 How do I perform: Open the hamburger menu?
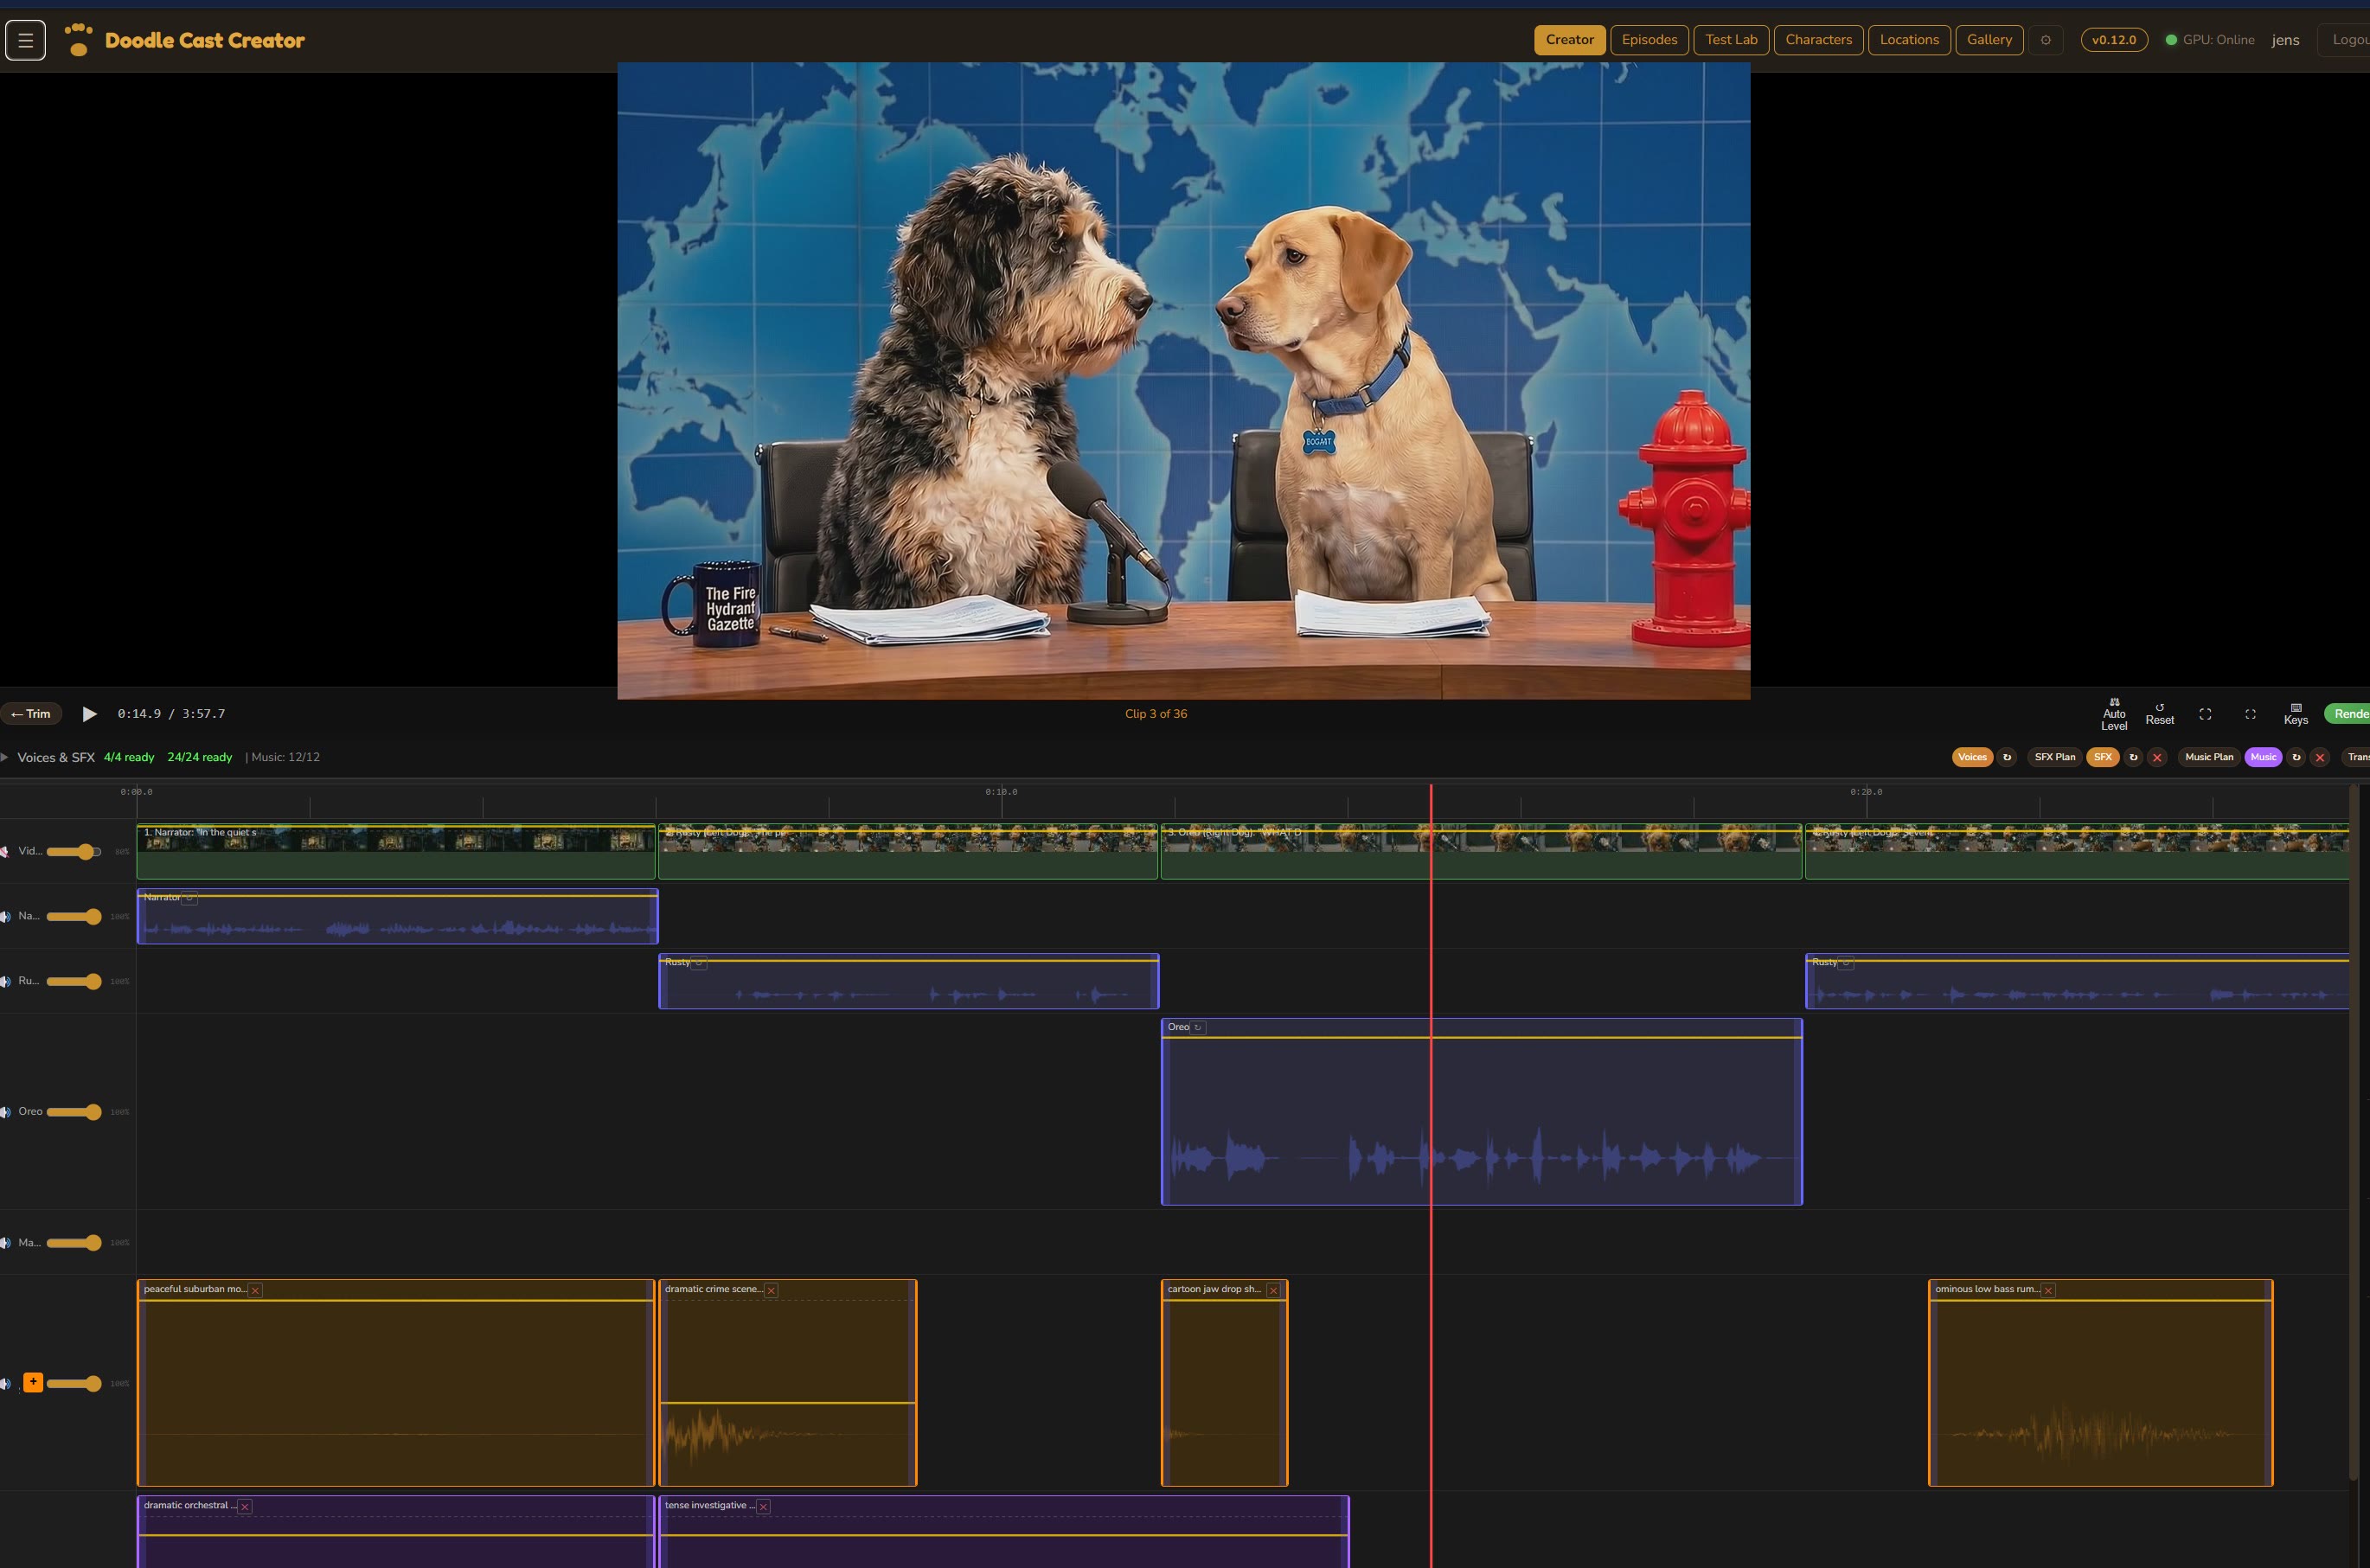pos(25,39)
